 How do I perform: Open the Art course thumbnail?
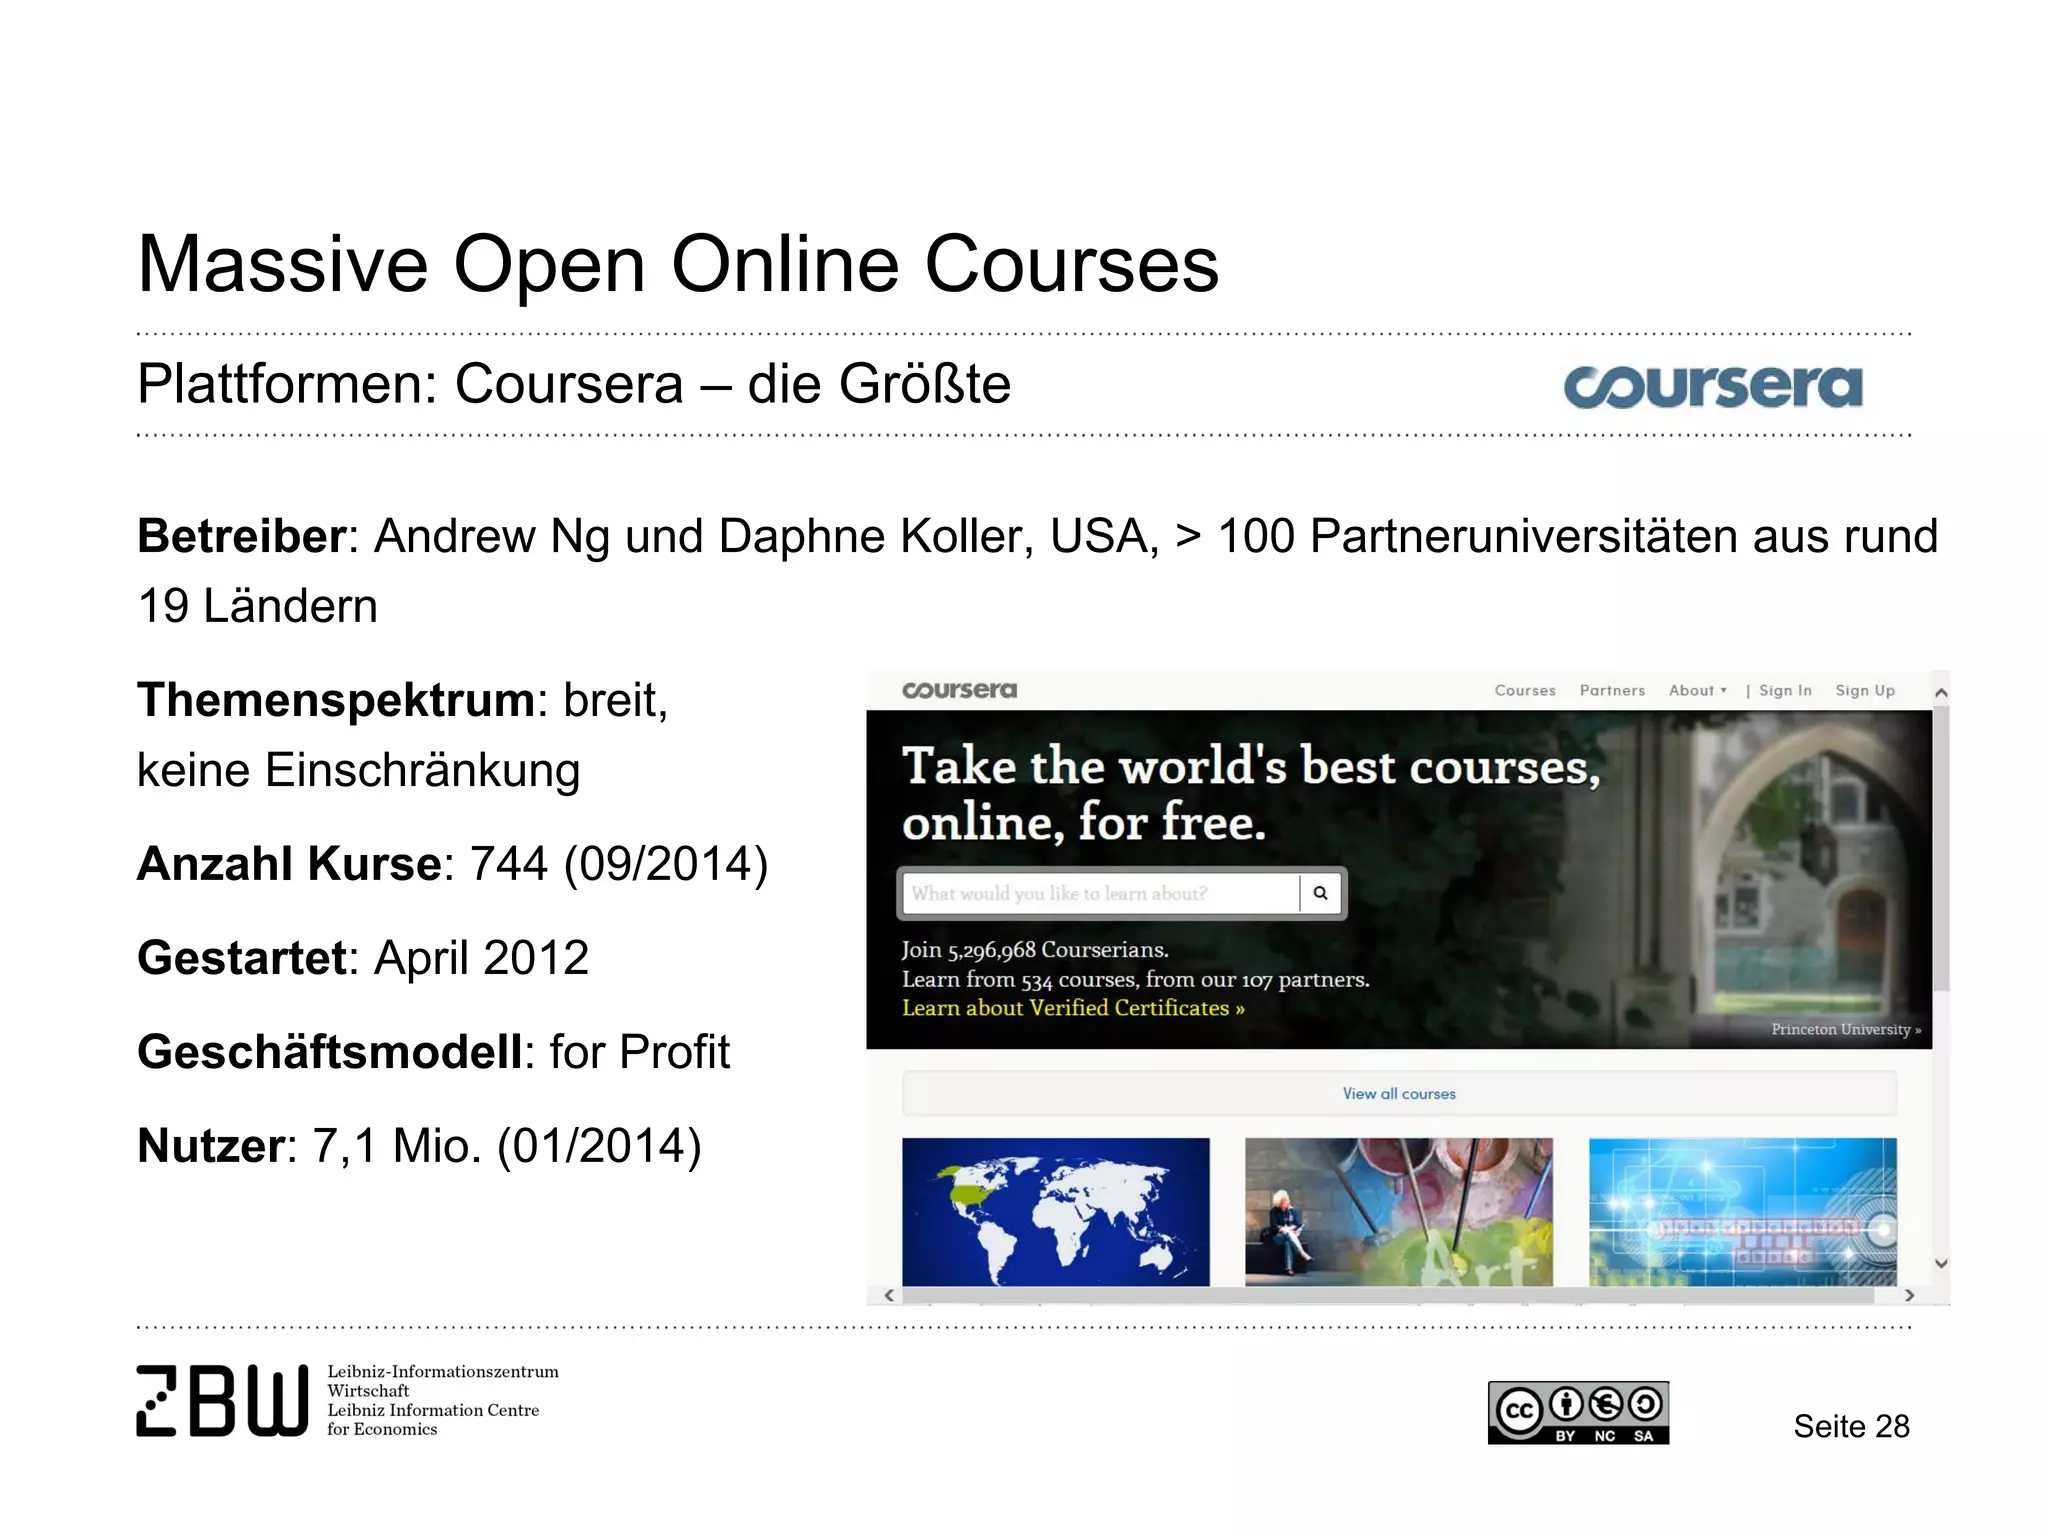1399,1211
